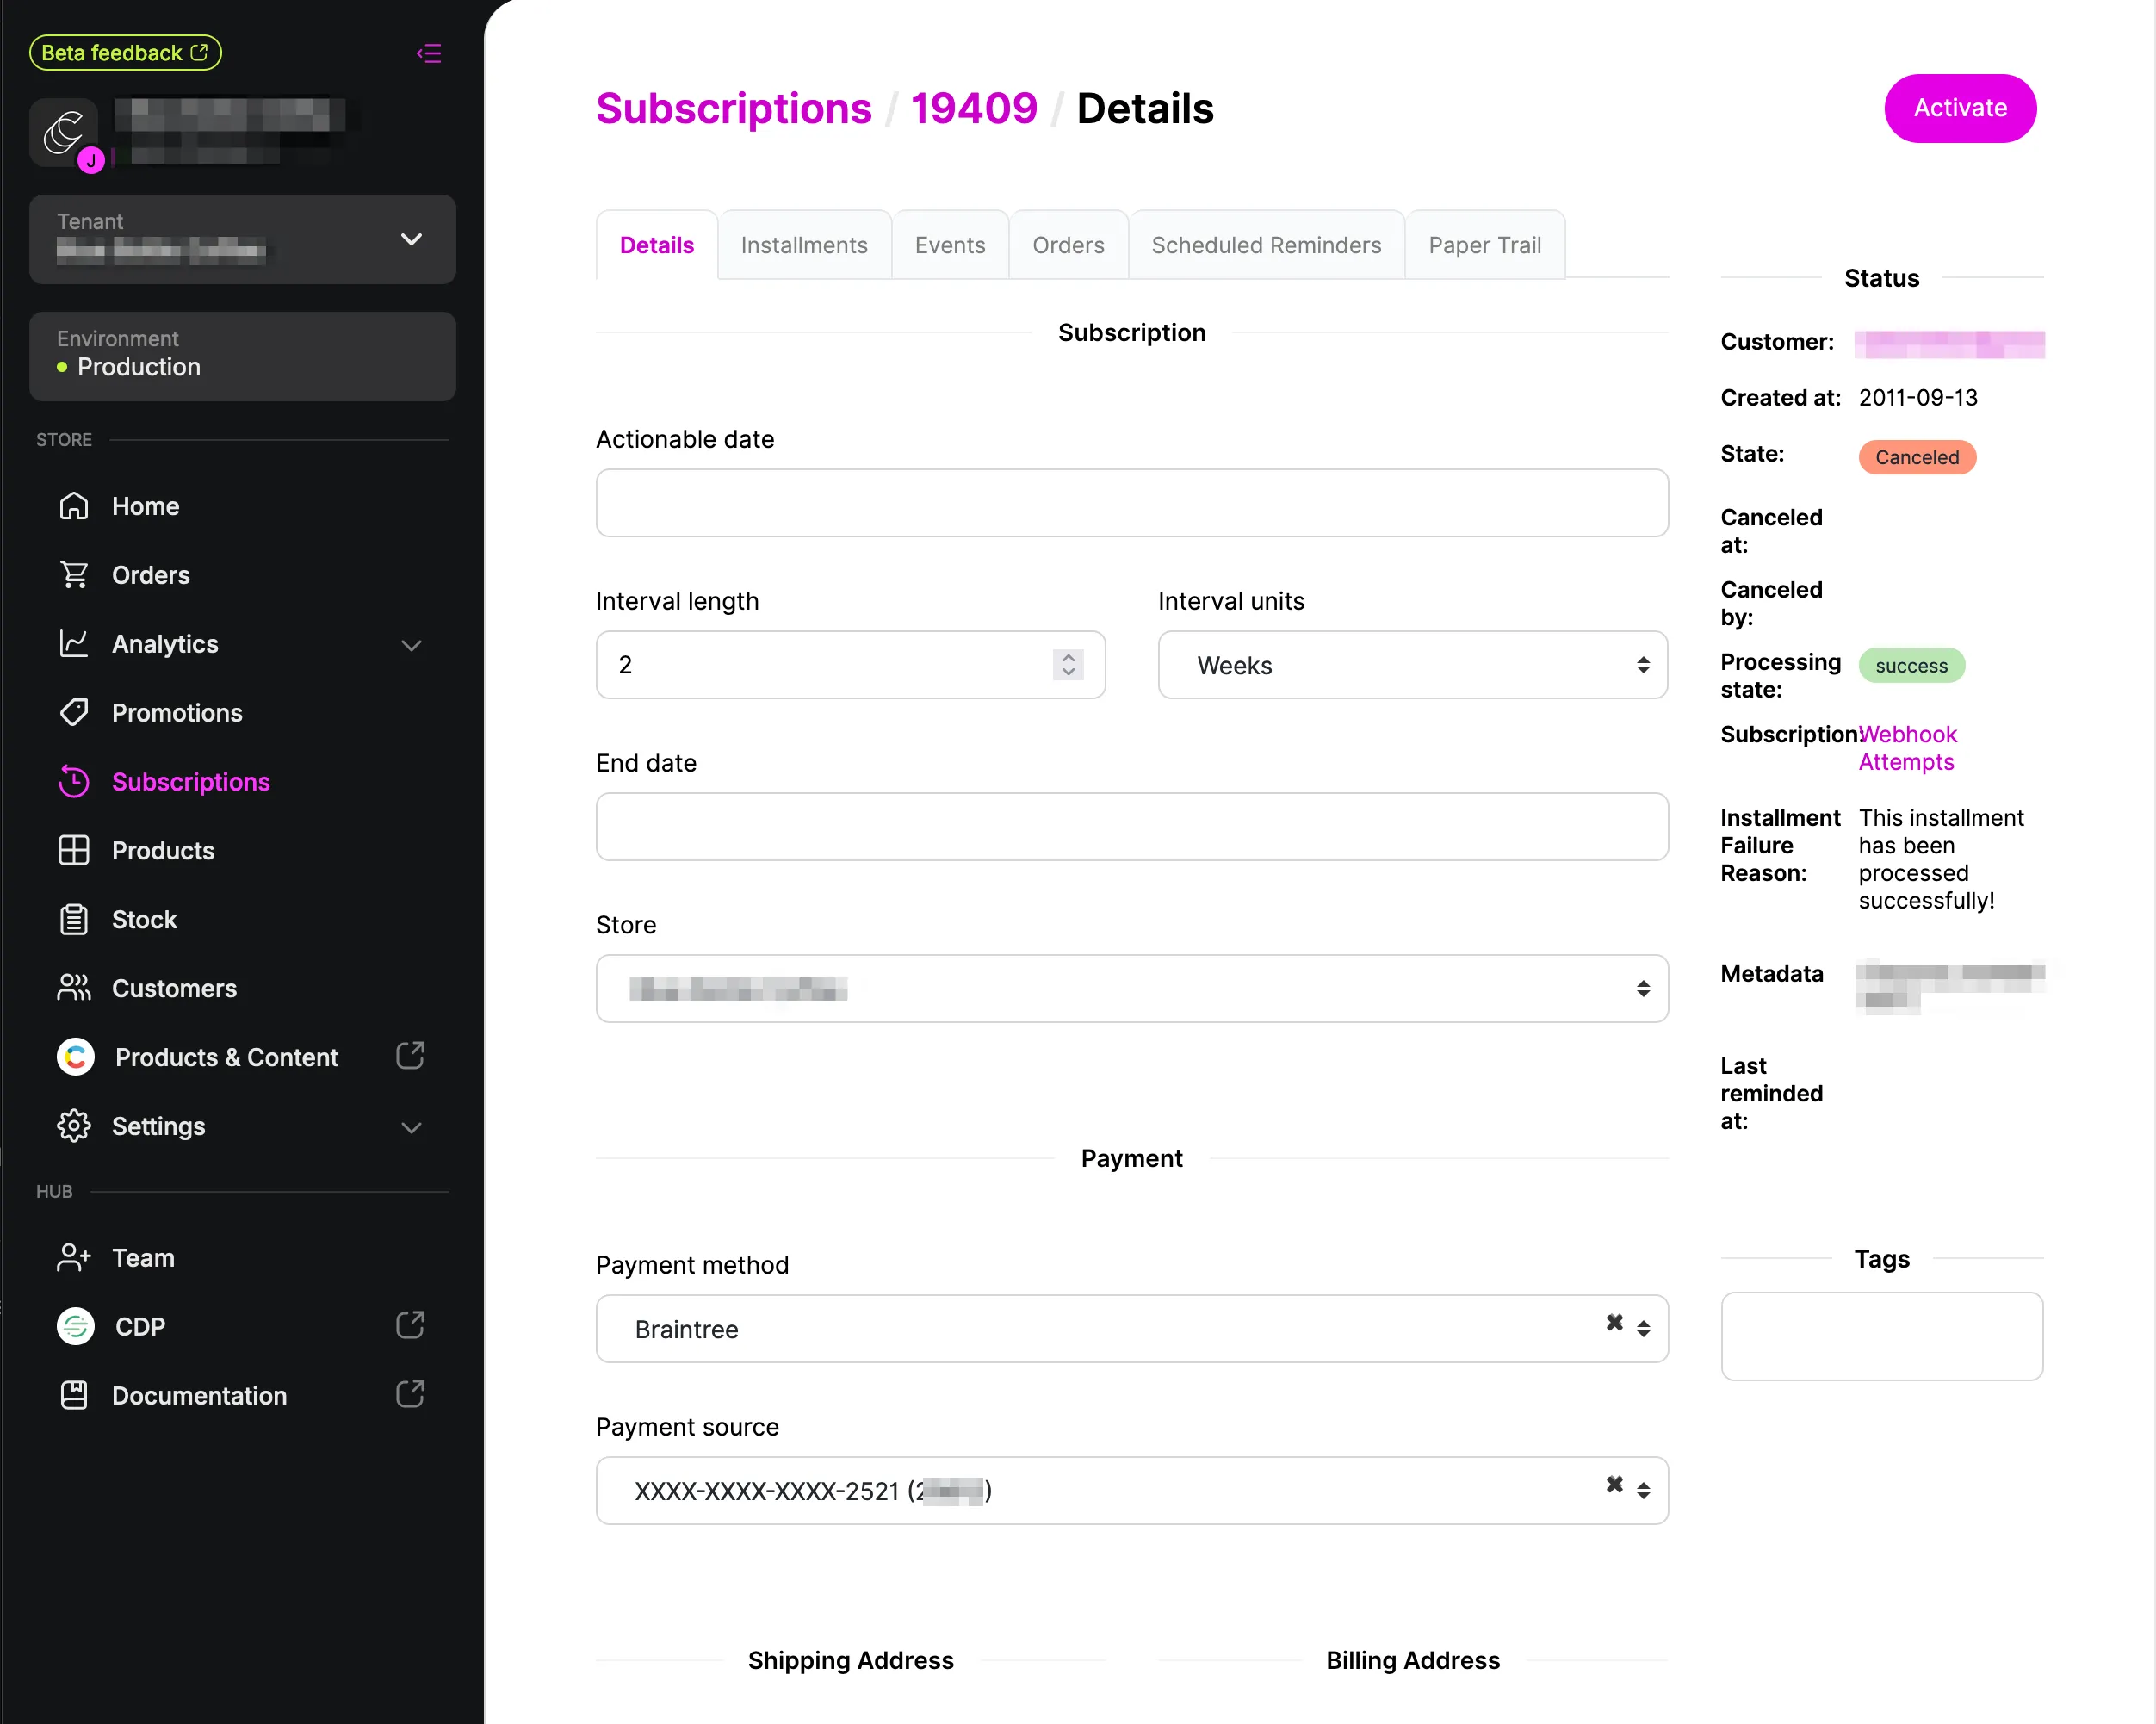Switch to the Installments tab
This screenshot has height=1724, width=2156.
(x=804, y=245)
